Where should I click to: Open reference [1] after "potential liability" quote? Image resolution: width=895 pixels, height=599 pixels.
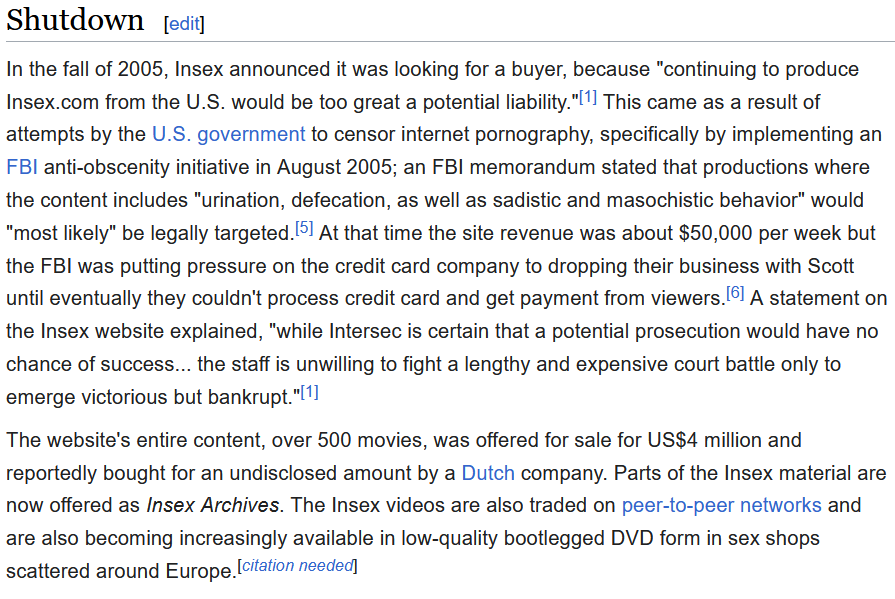pos(588,97)
